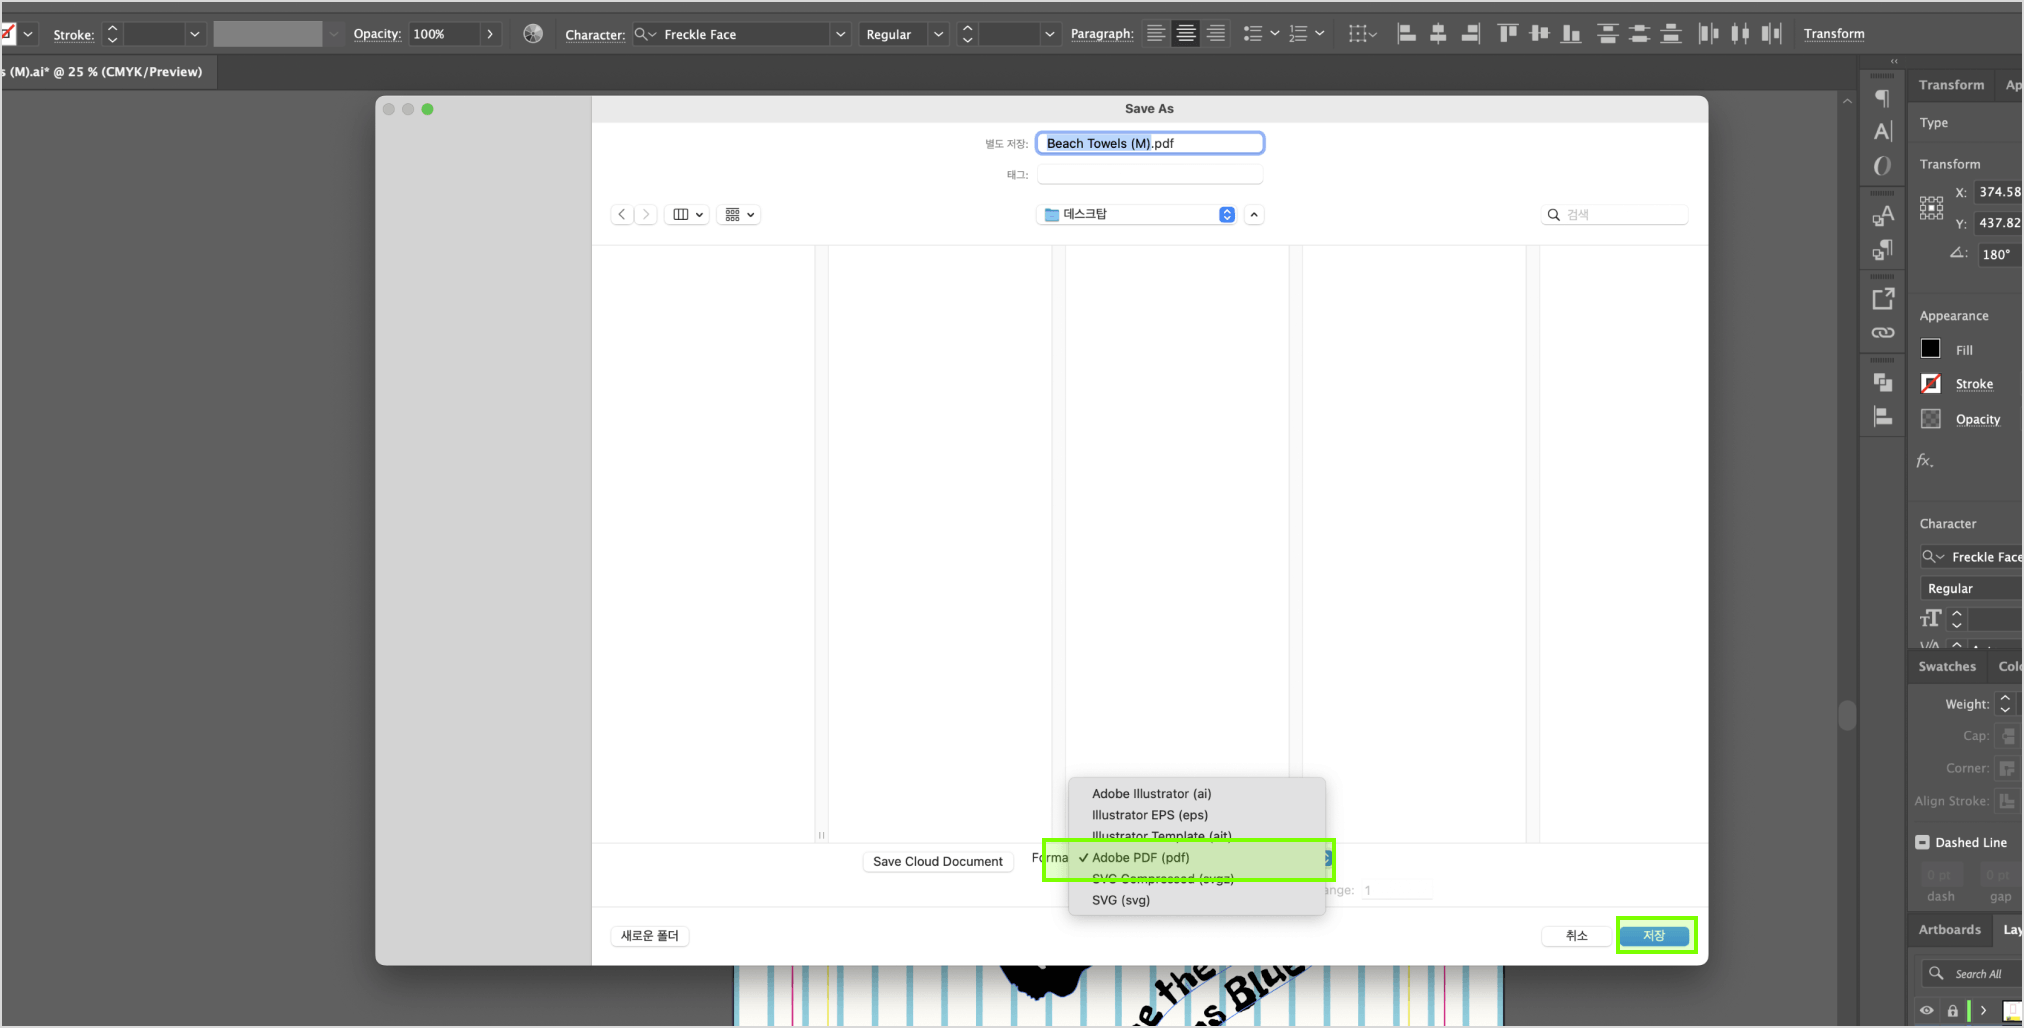This screenshot has height=1028, width=2024.
Task: Align paragraph text right
Action: [1216, 34]
